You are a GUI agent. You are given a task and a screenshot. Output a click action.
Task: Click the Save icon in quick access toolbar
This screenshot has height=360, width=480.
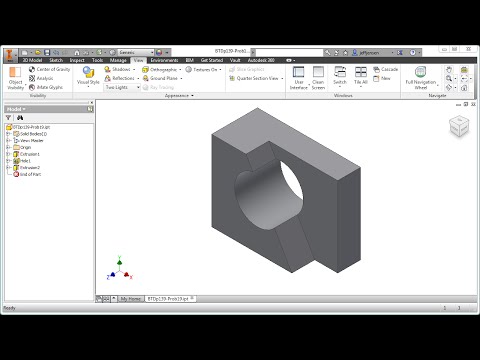point(47,53)
